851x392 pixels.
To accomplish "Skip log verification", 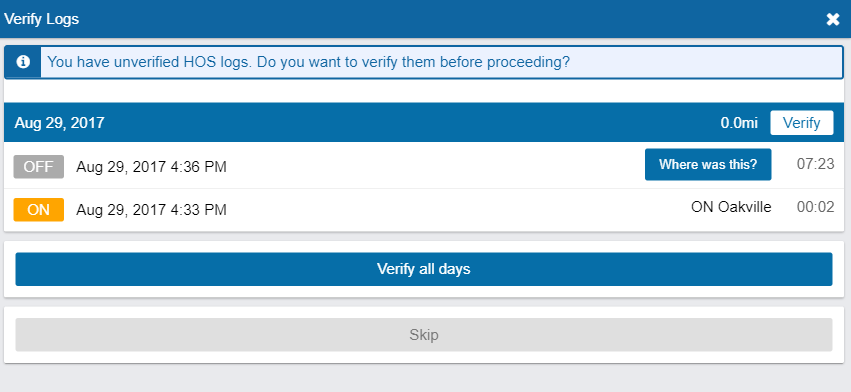I will tap(423, 334).
